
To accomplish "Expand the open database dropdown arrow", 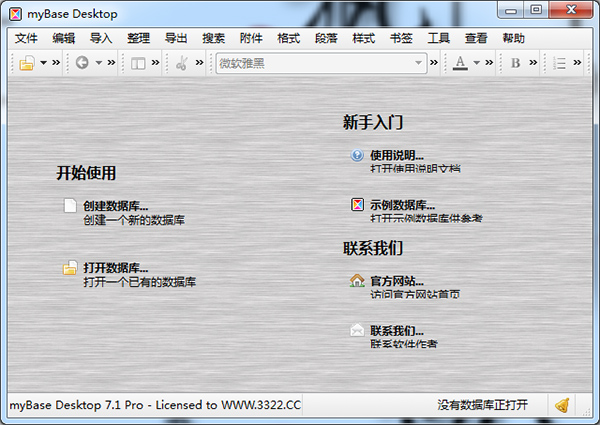I will [x=44, y=63].
